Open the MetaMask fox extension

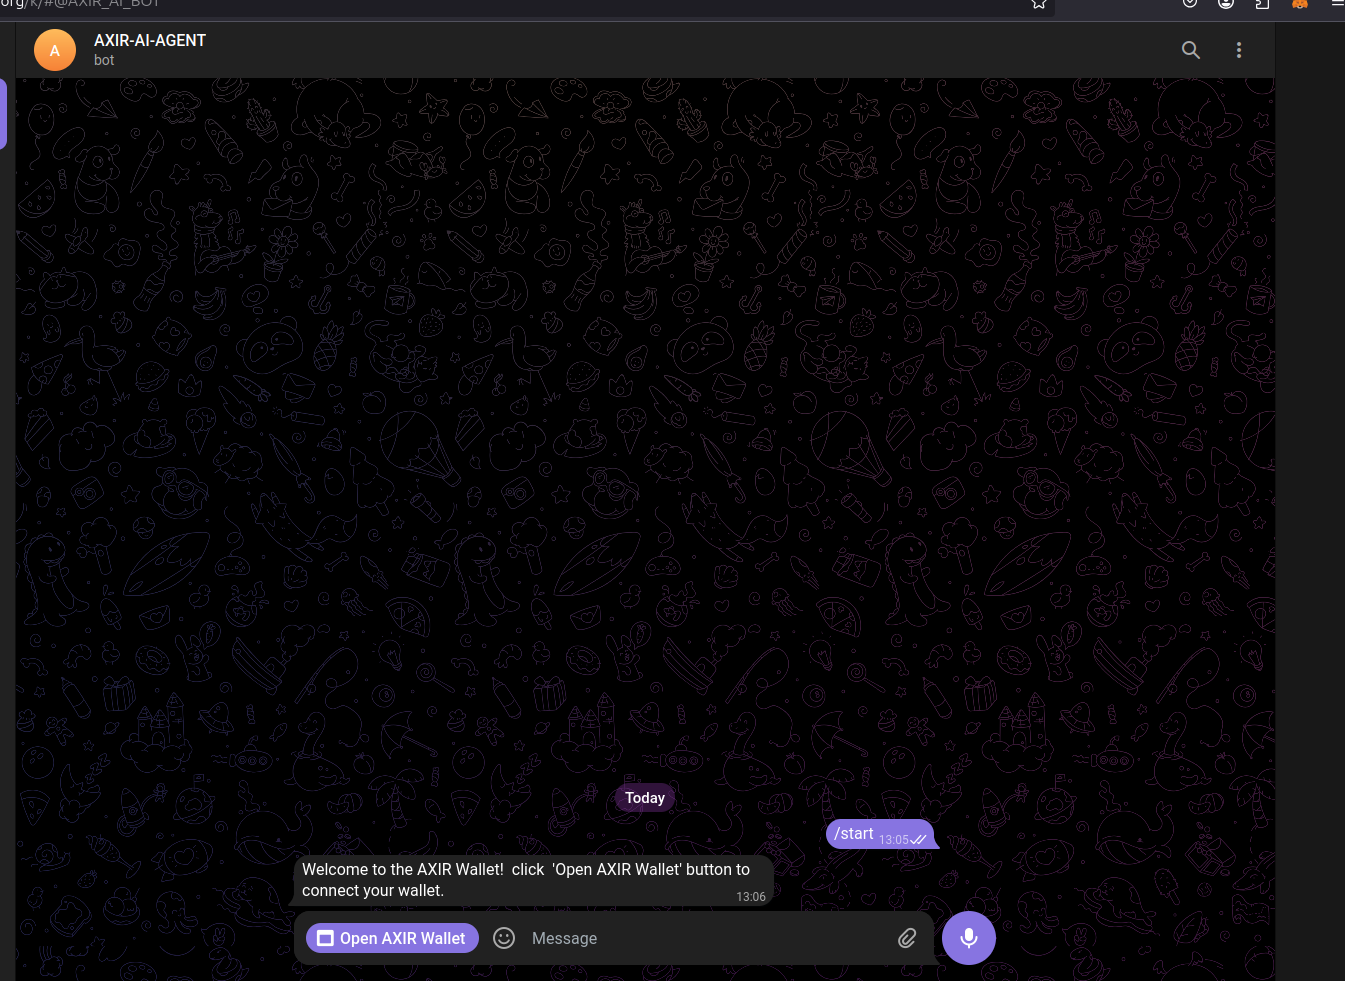(x=1300, y=4)
